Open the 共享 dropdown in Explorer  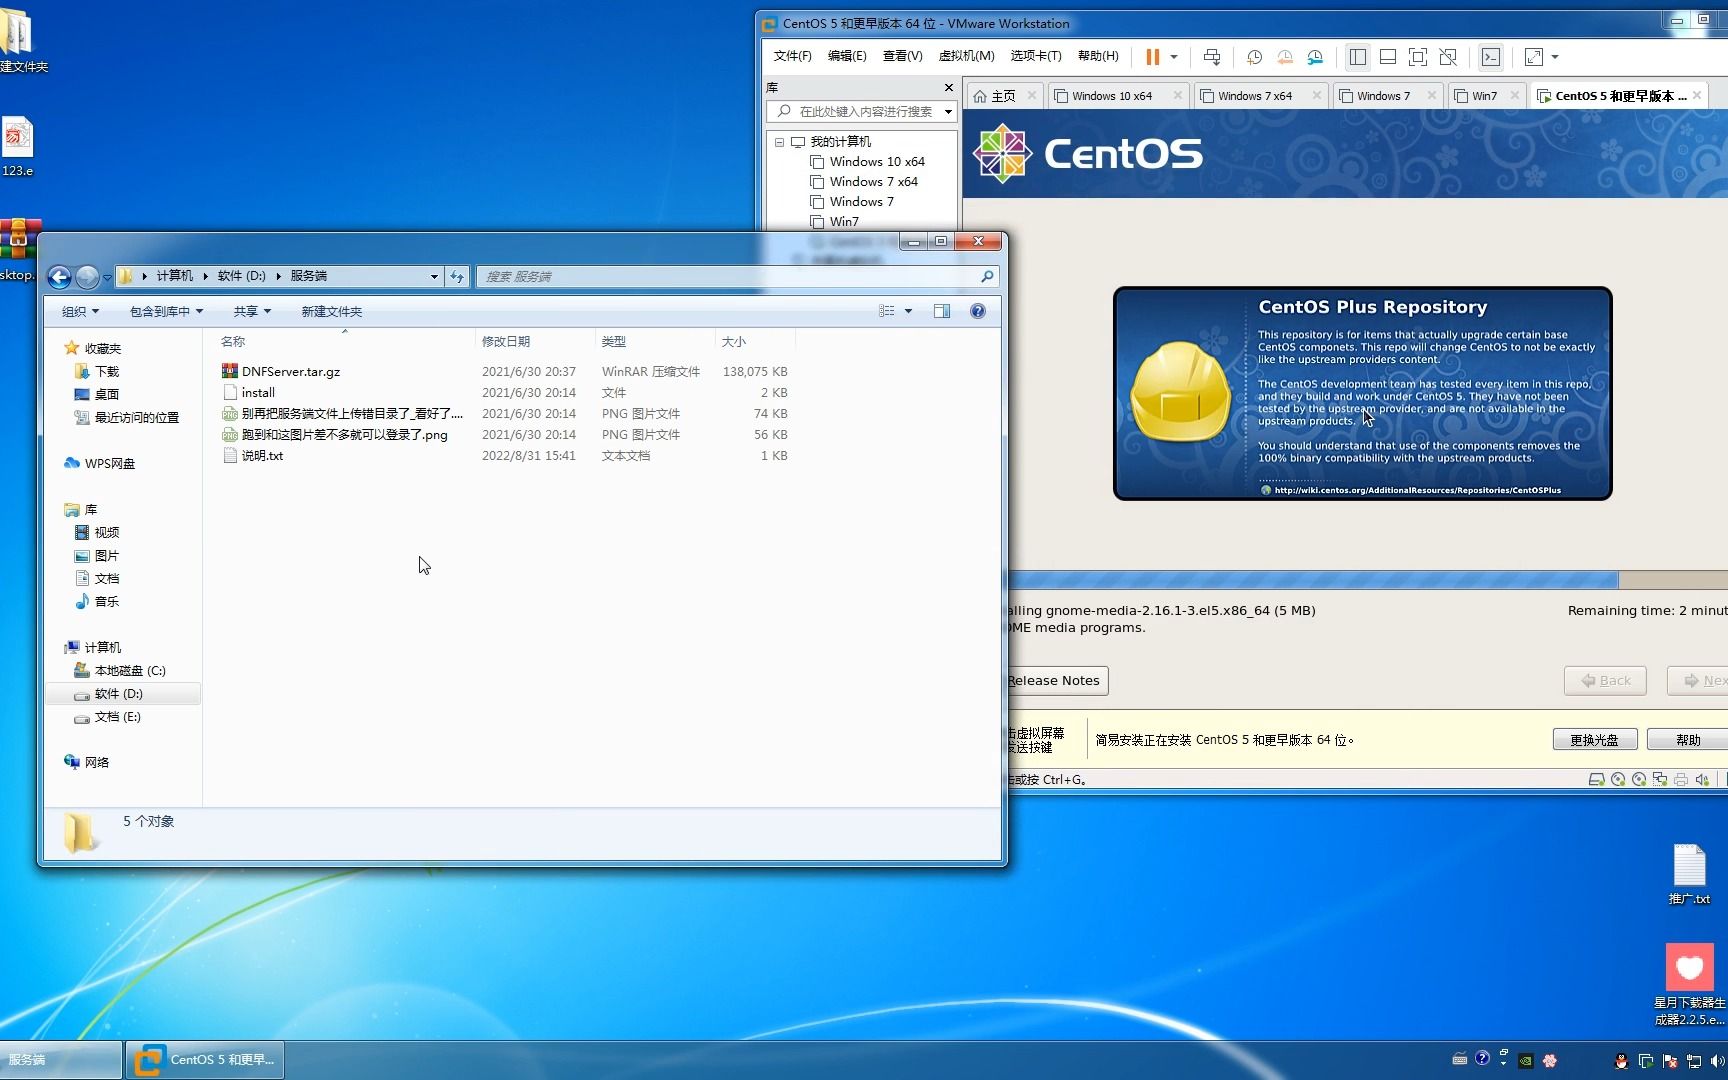pos(252,312)
